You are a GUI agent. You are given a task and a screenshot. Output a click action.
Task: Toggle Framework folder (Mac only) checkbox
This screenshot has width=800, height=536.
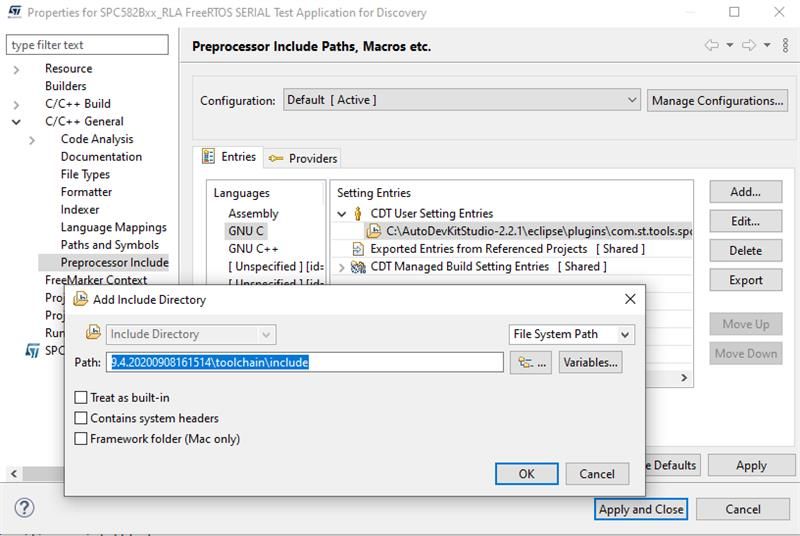(x=82, y=438)
